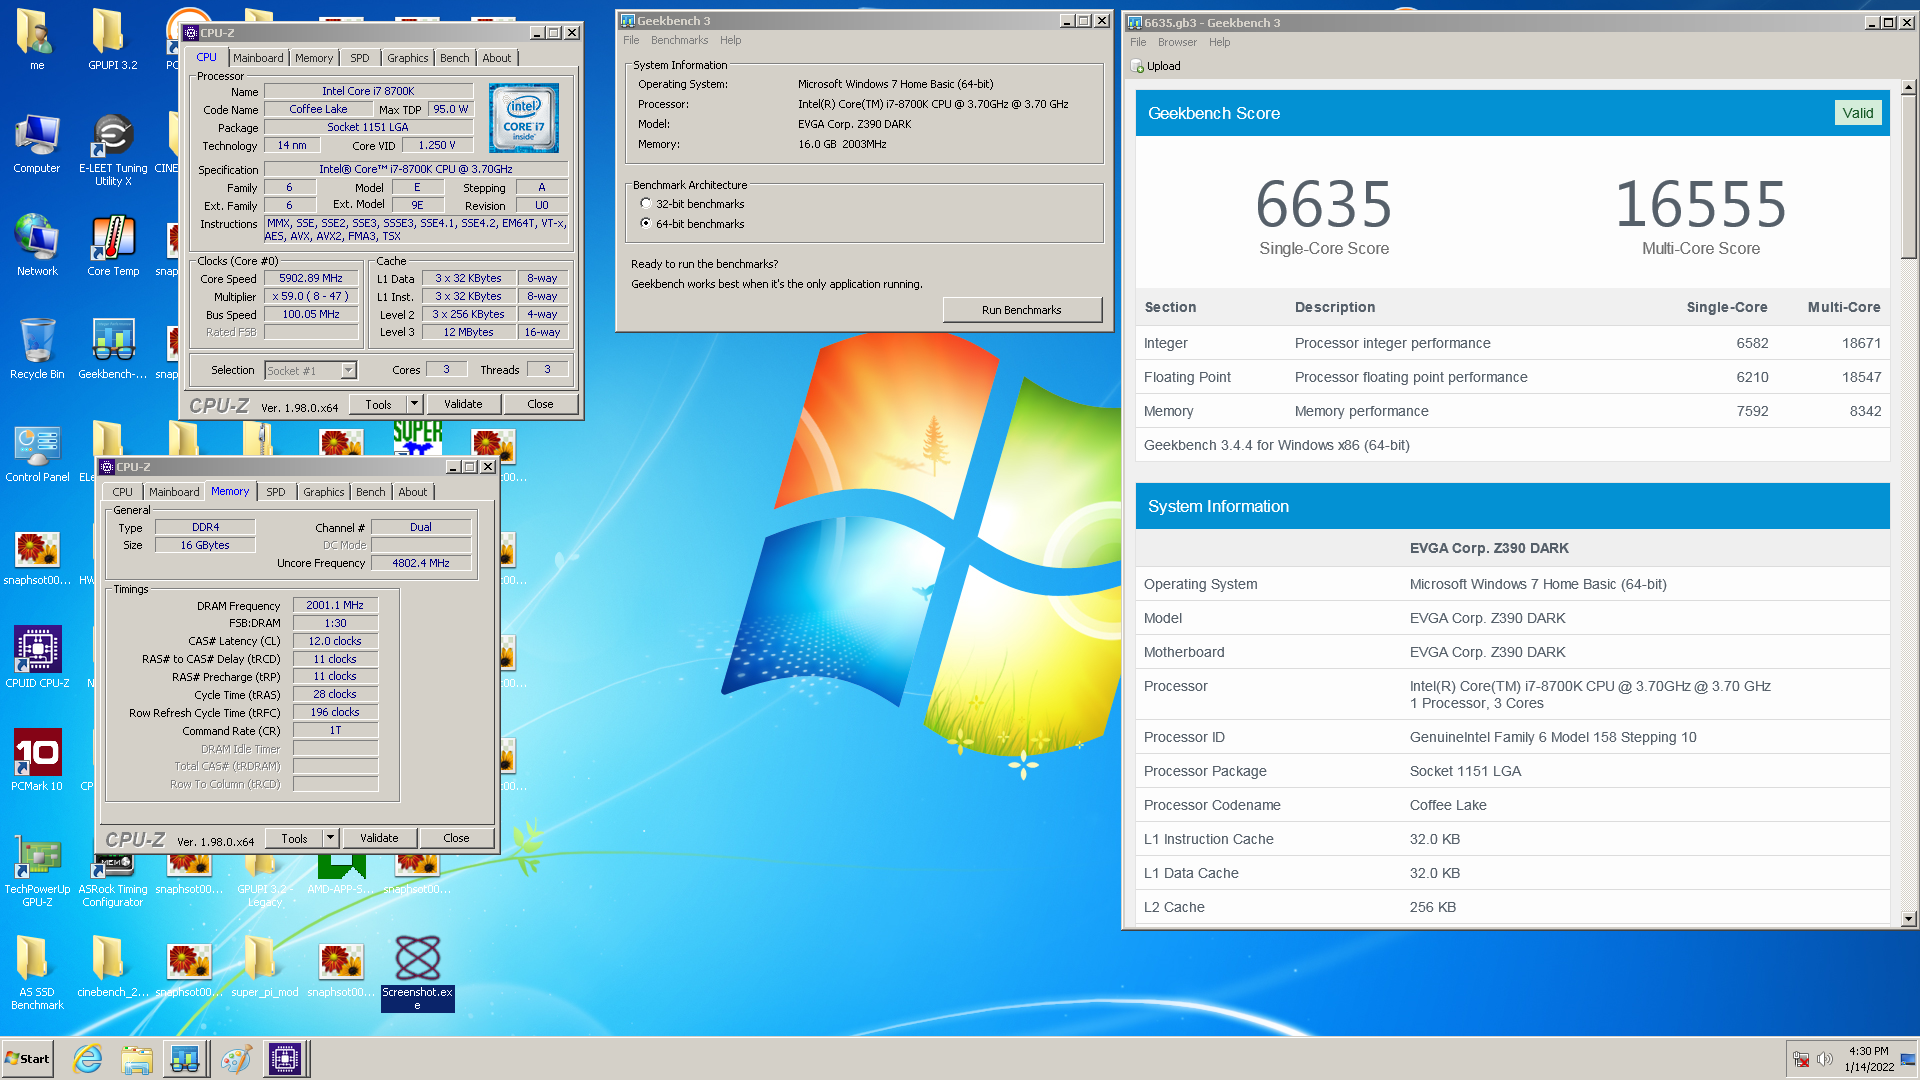The image size is (1920, 1080).
Task: Click Tools button in upper CPU-Z
Action: click(x=378, y=404)
